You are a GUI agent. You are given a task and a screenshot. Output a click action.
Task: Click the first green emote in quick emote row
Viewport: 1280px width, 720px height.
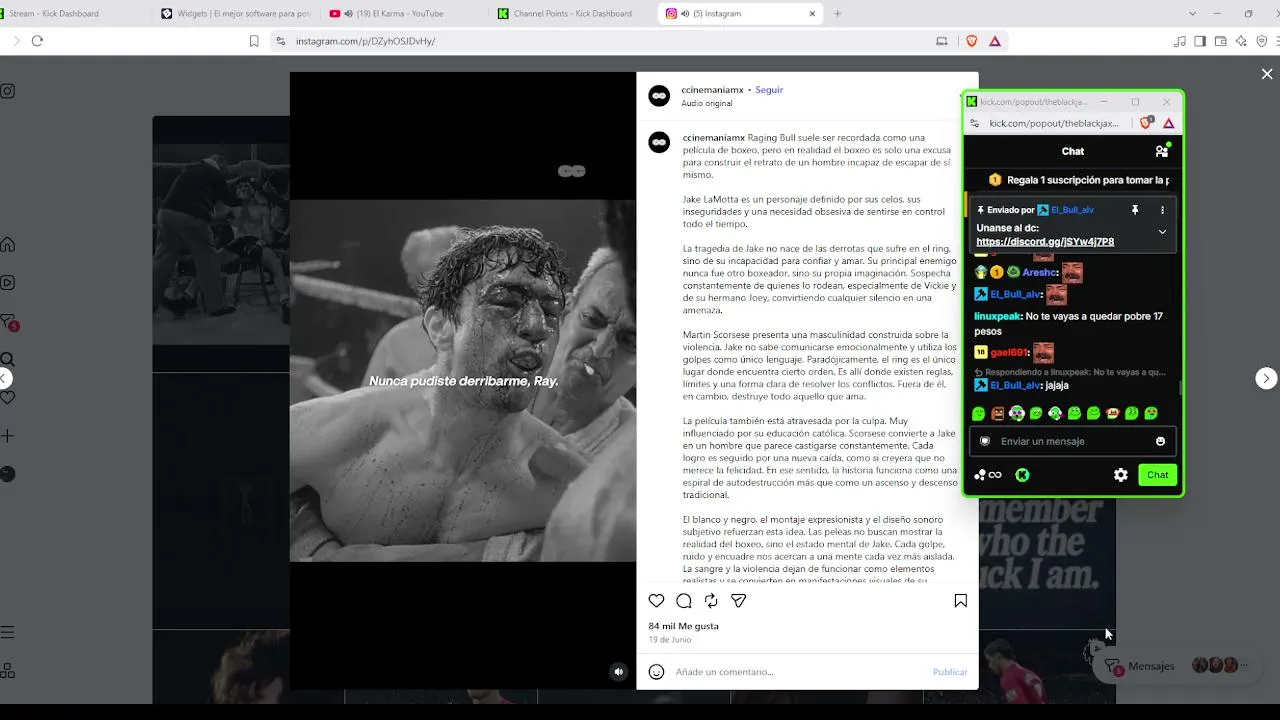[x=979, y=413]
